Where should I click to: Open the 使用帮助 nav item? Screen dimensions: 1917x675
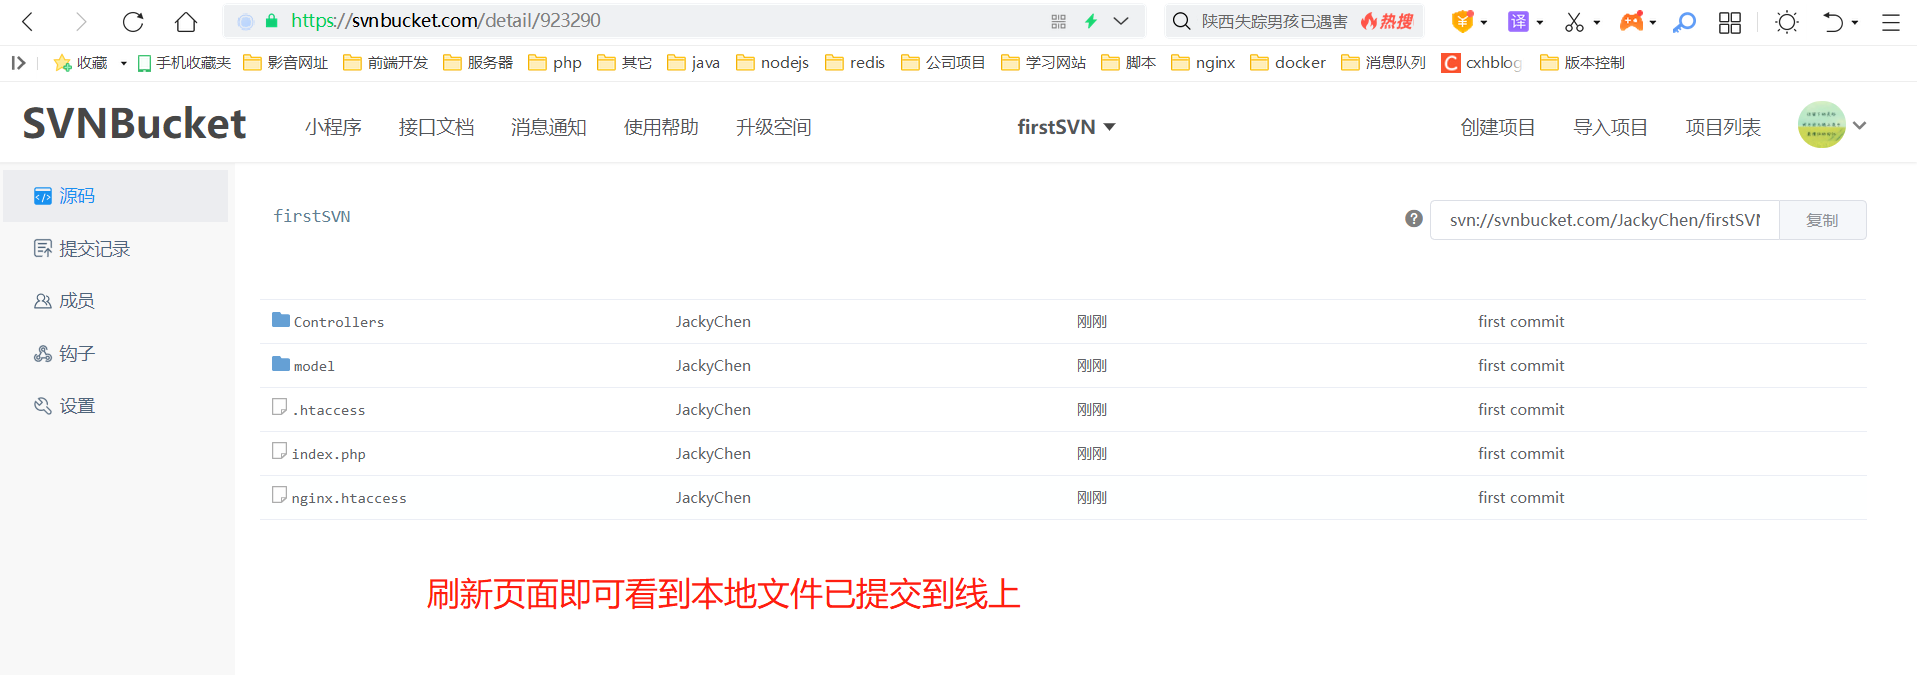coord(661,127)
